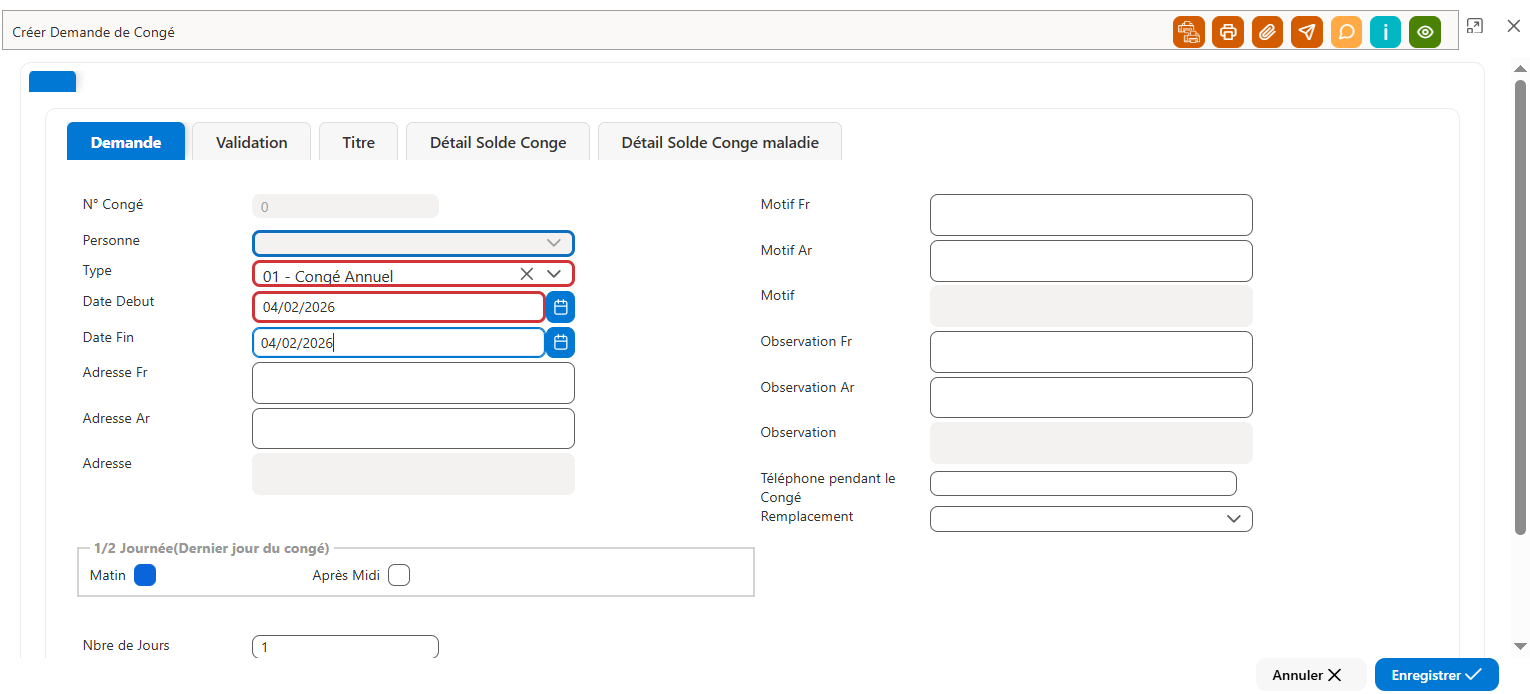
Task: Click the Enregistrer button
Action: coord(1437,675)
